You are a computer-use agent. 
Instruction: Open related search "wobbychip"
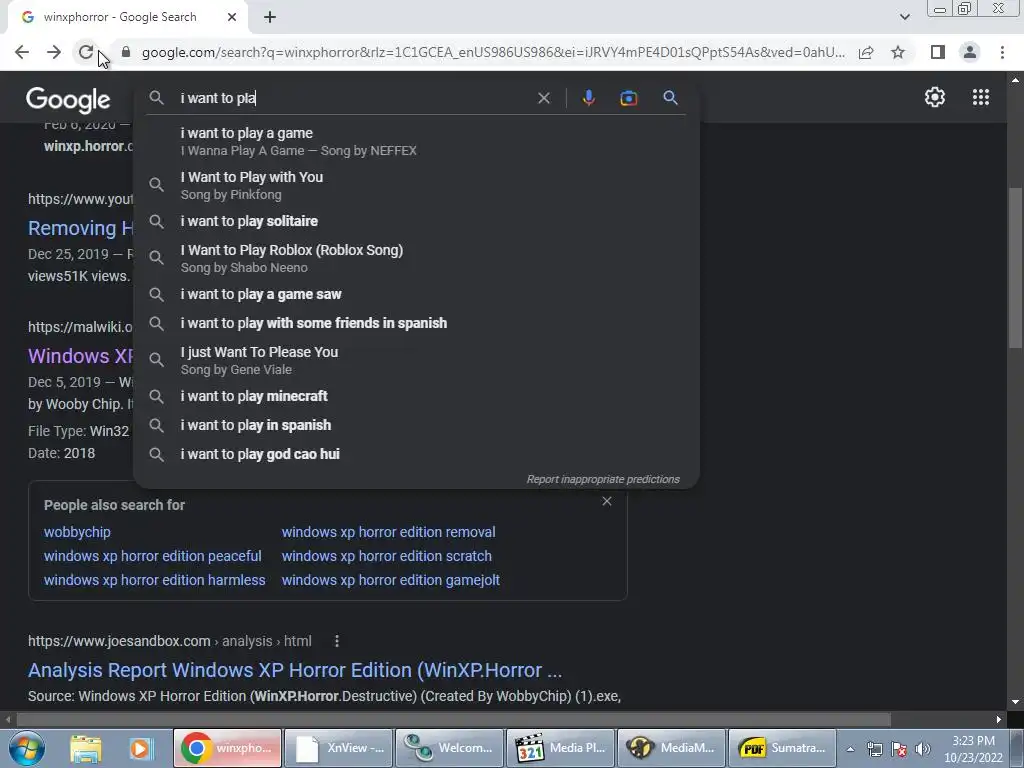click(x=77, y=532)
